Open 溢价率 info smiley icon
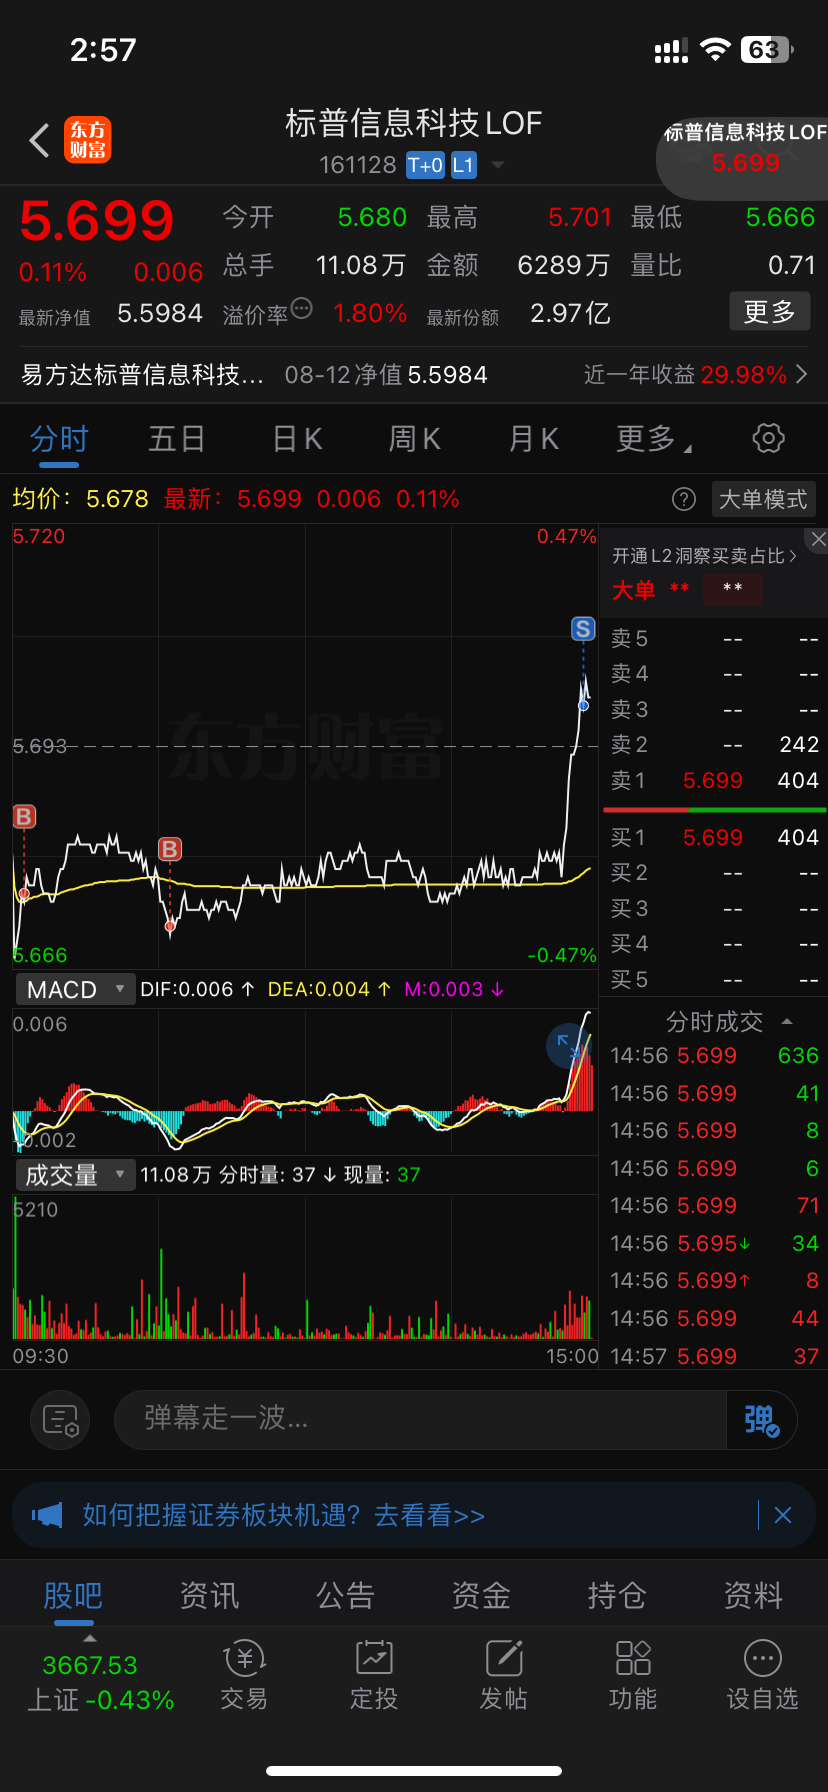This screenshot has height=1792, width=828. click(301, 309)
